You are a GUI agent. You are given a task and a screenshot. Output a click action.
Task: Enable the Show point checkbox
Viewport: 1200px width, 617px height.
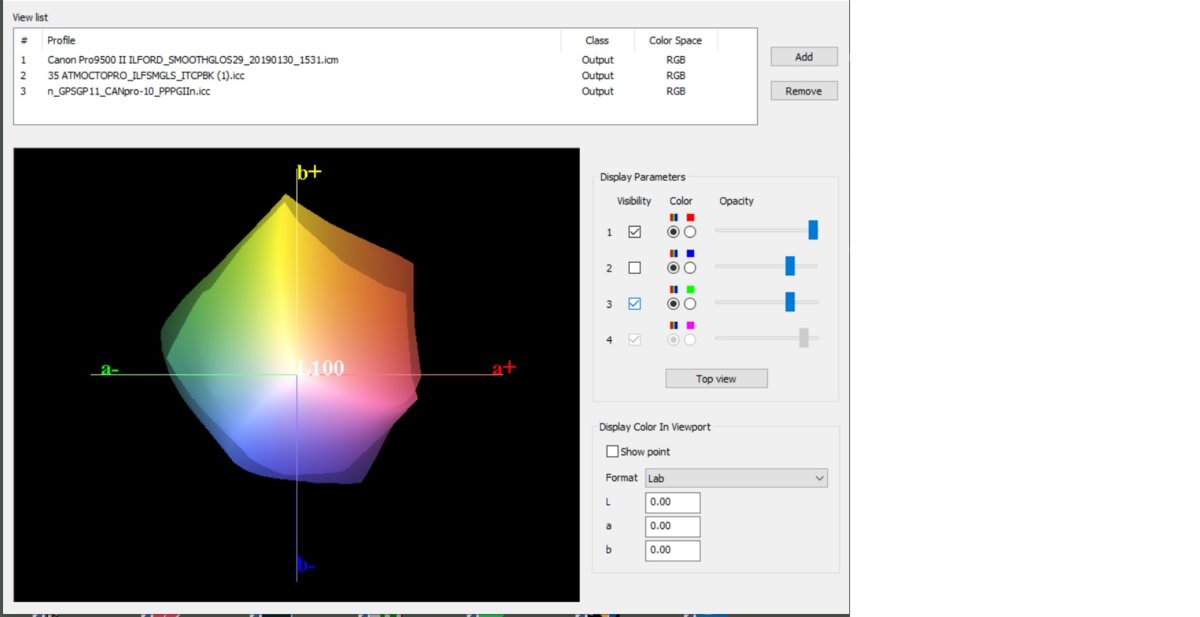(613, 452)
